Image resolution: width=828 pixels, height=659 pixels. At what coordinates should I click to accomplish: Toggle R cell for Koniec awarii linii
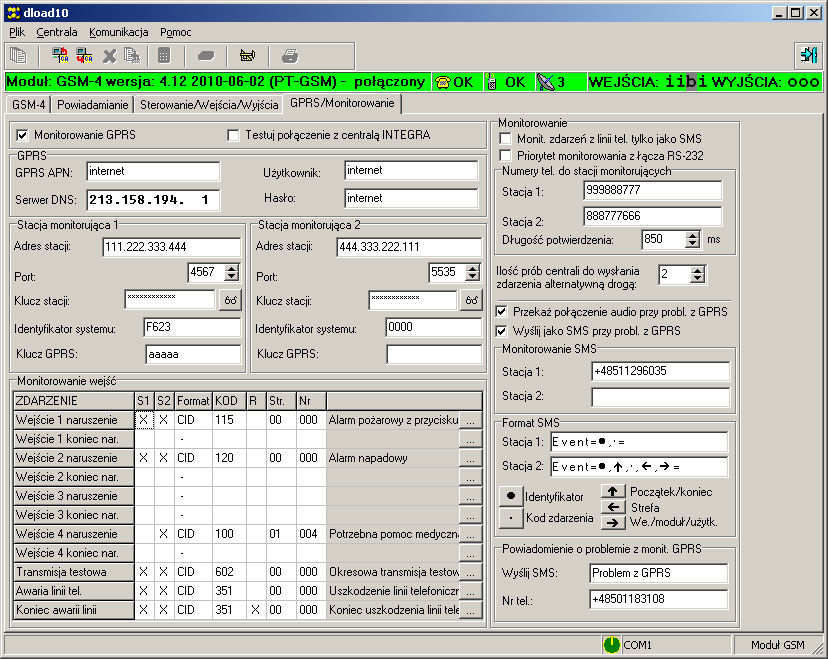click(256, 610)
